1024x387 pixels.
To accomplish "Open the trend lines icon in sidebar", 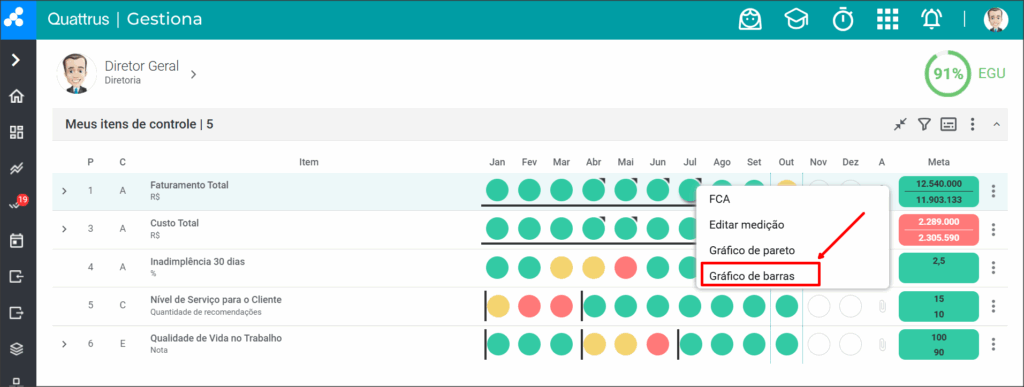I will click(x=16, y=168).
